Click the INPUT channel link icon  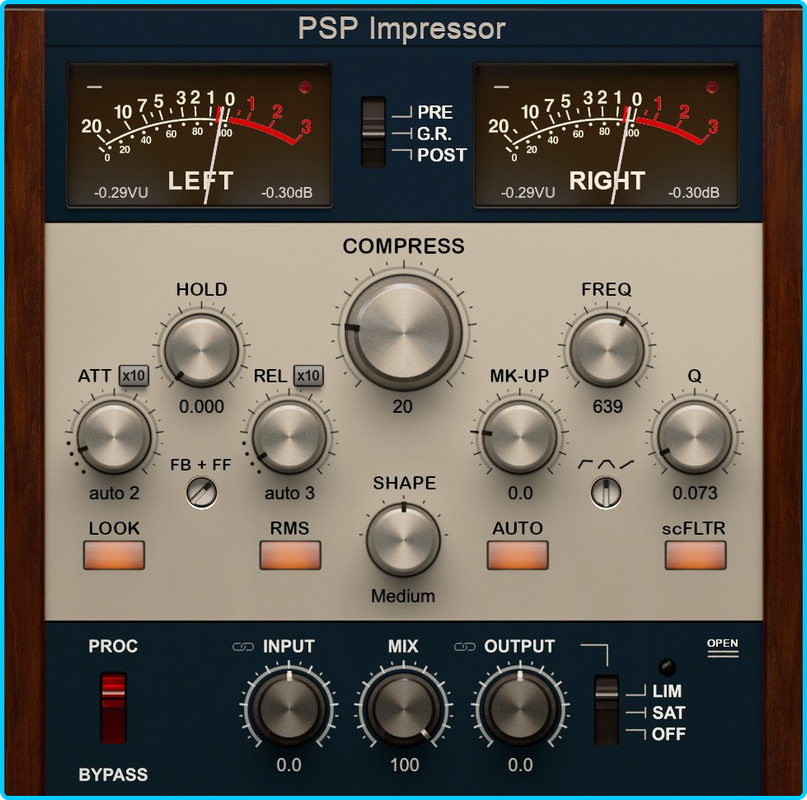pyautogui.click(x=243, y=647)
